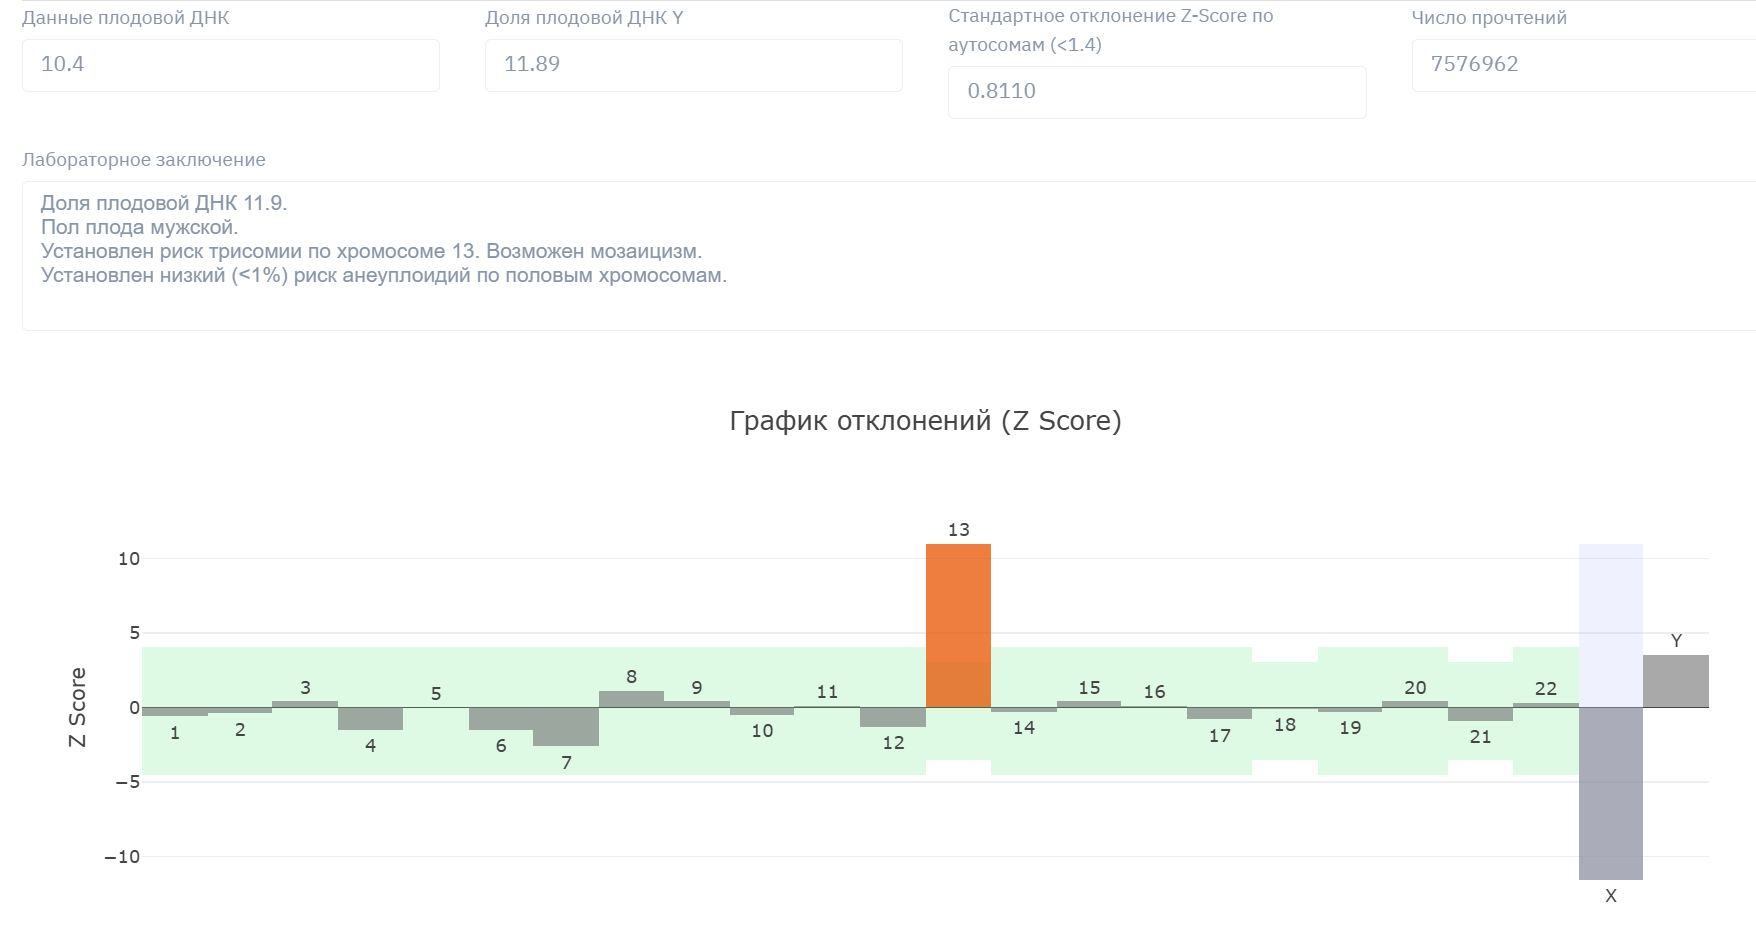Click the "Z Score" vertical axis label
The height and width of the screenshot is (927, 1756).
coord(77,707)
